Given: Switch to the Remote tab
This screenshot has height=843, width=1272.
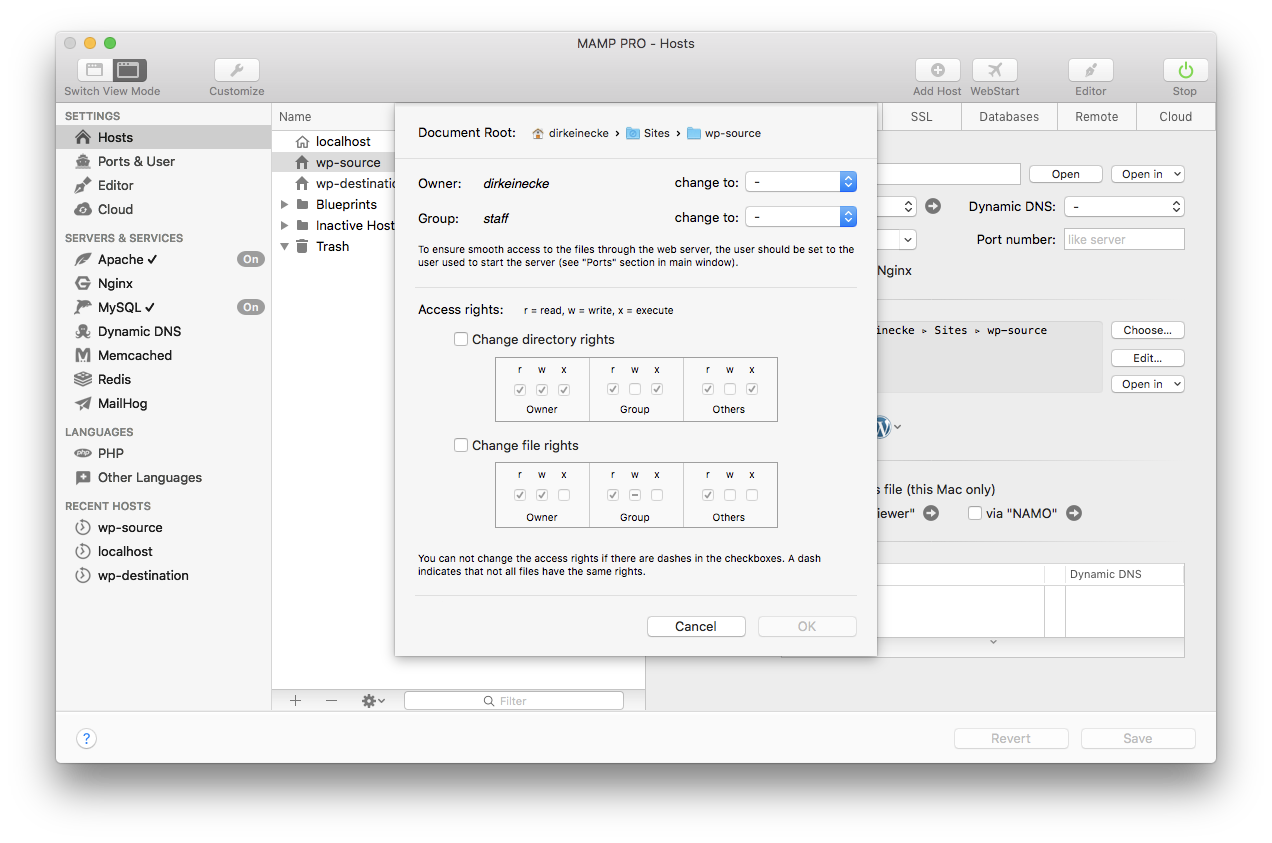Looking at the screenshot, I should click(x=1097, y=116).
